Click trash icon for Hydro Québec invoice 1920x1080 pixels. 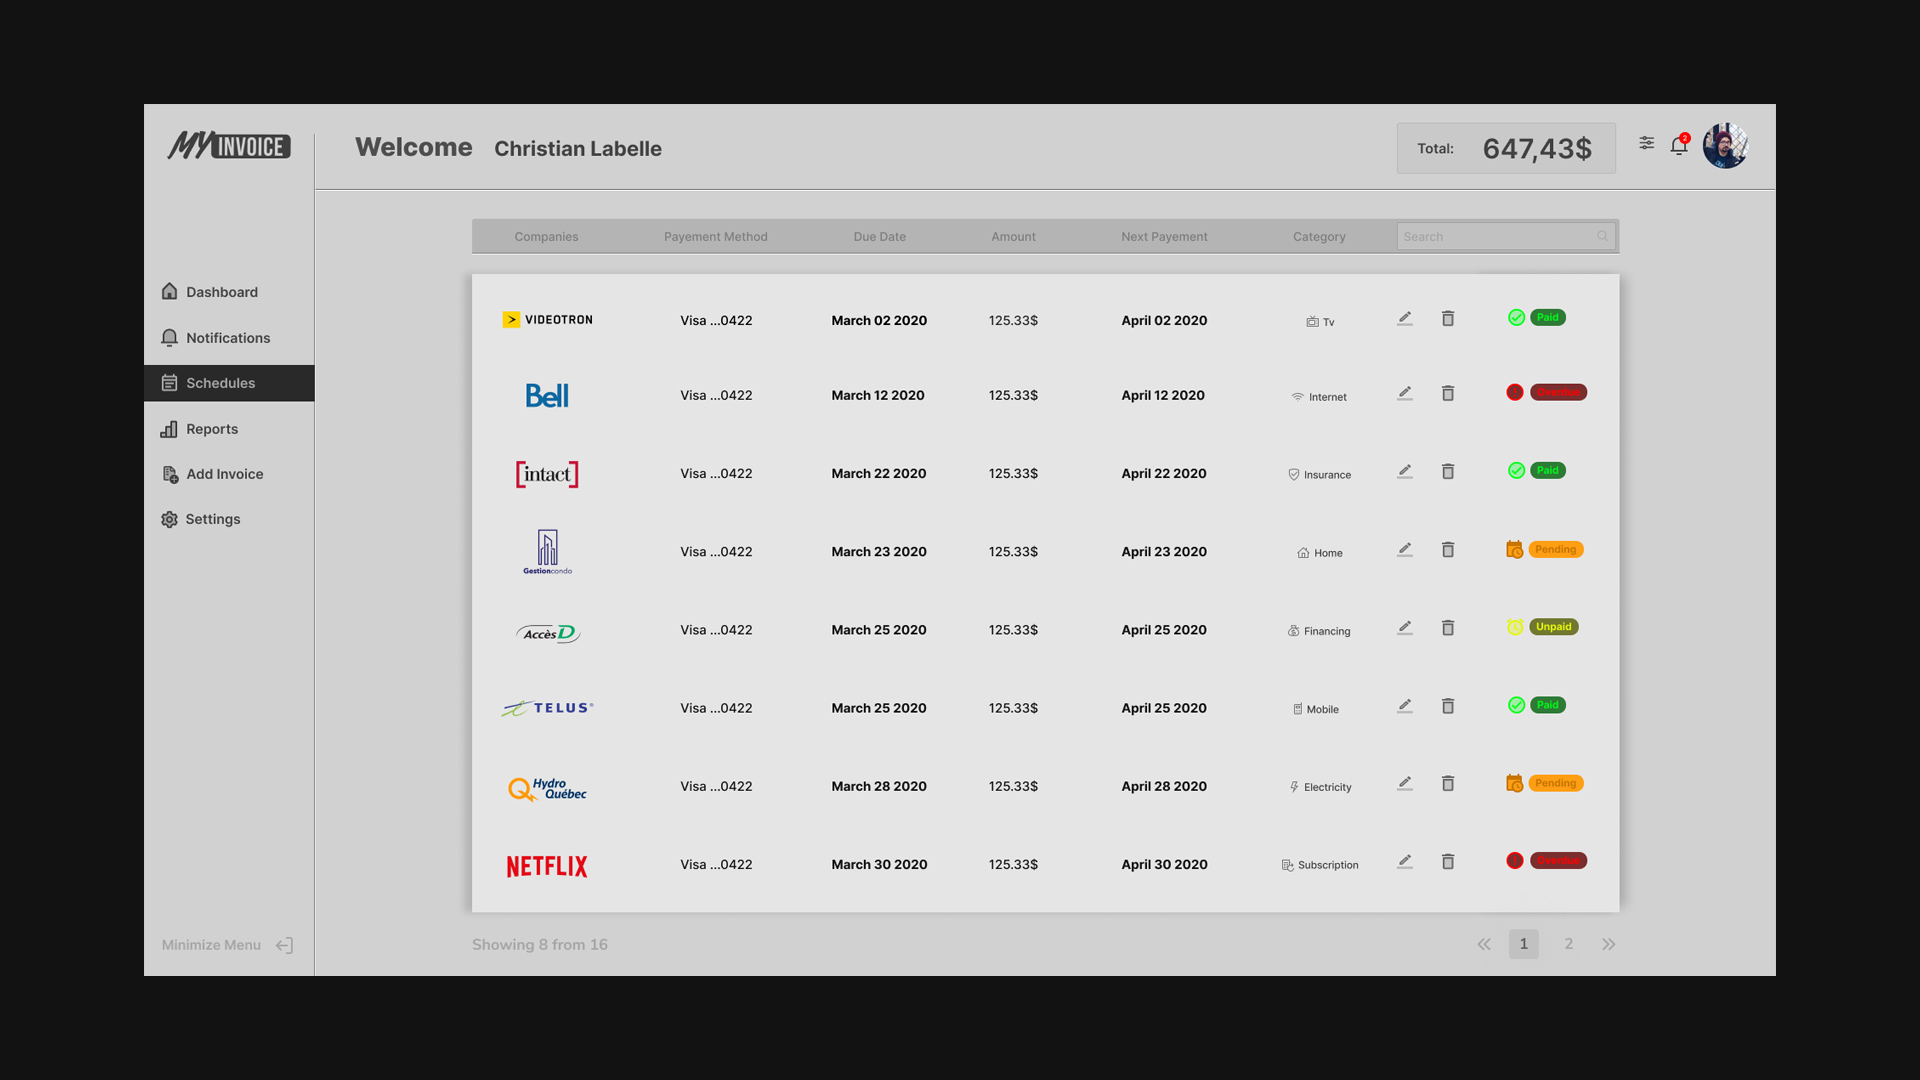tap(1447, 784)
